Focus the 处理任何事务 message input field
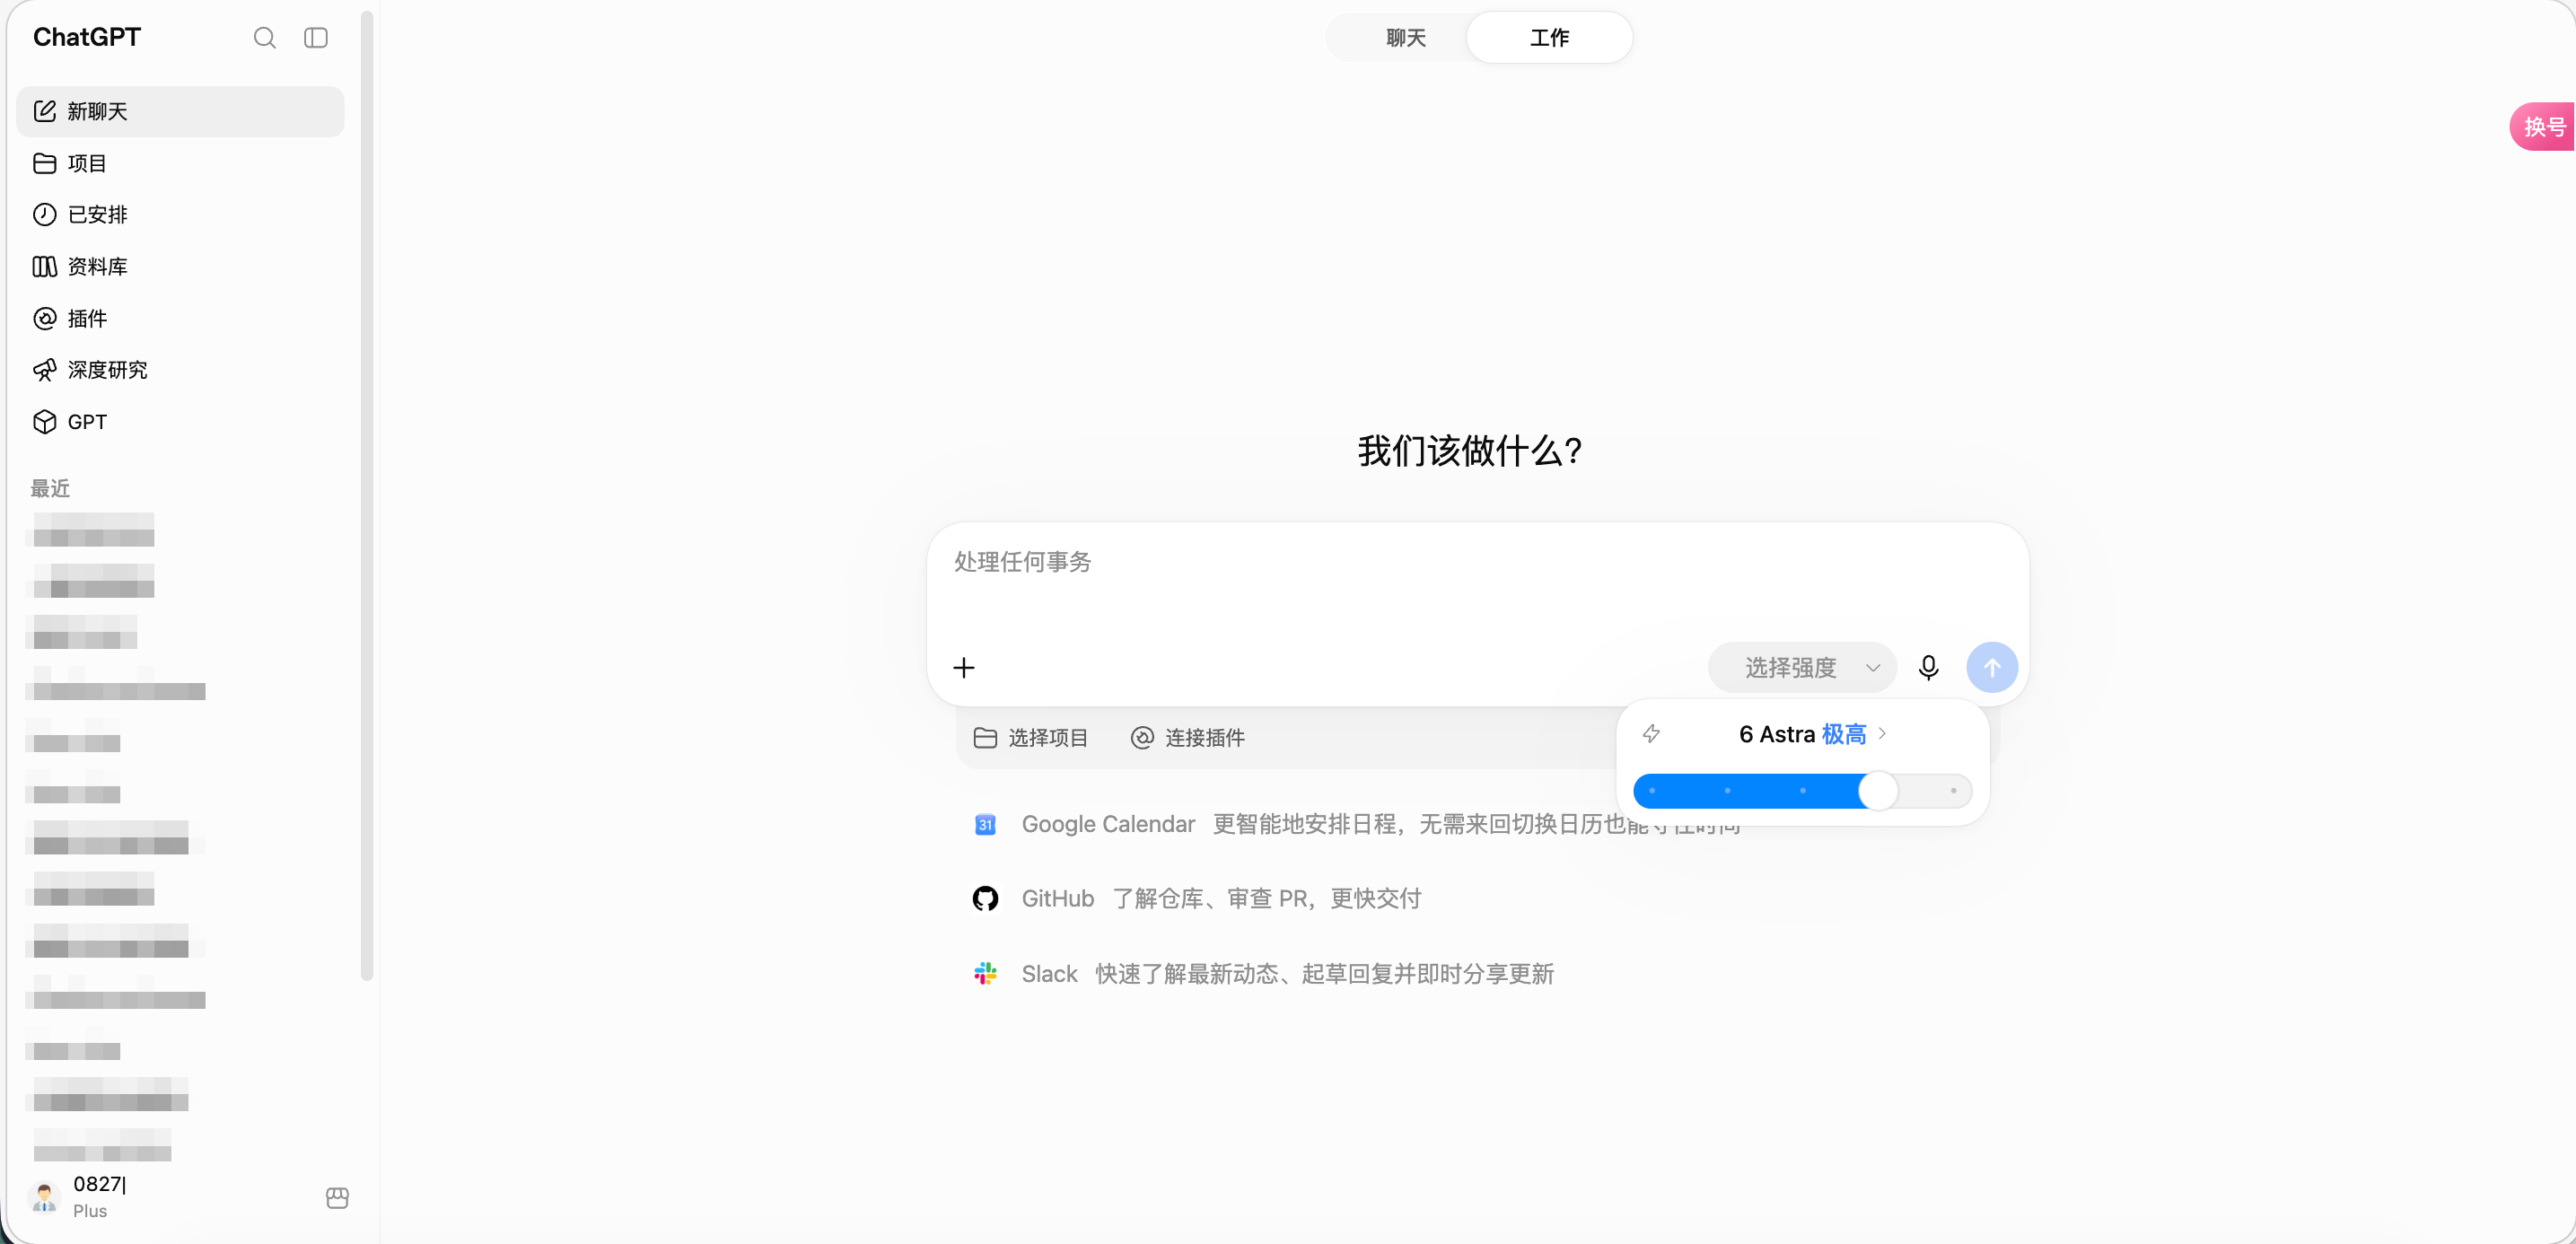 pyautogui.click(x=1477, y=563)
